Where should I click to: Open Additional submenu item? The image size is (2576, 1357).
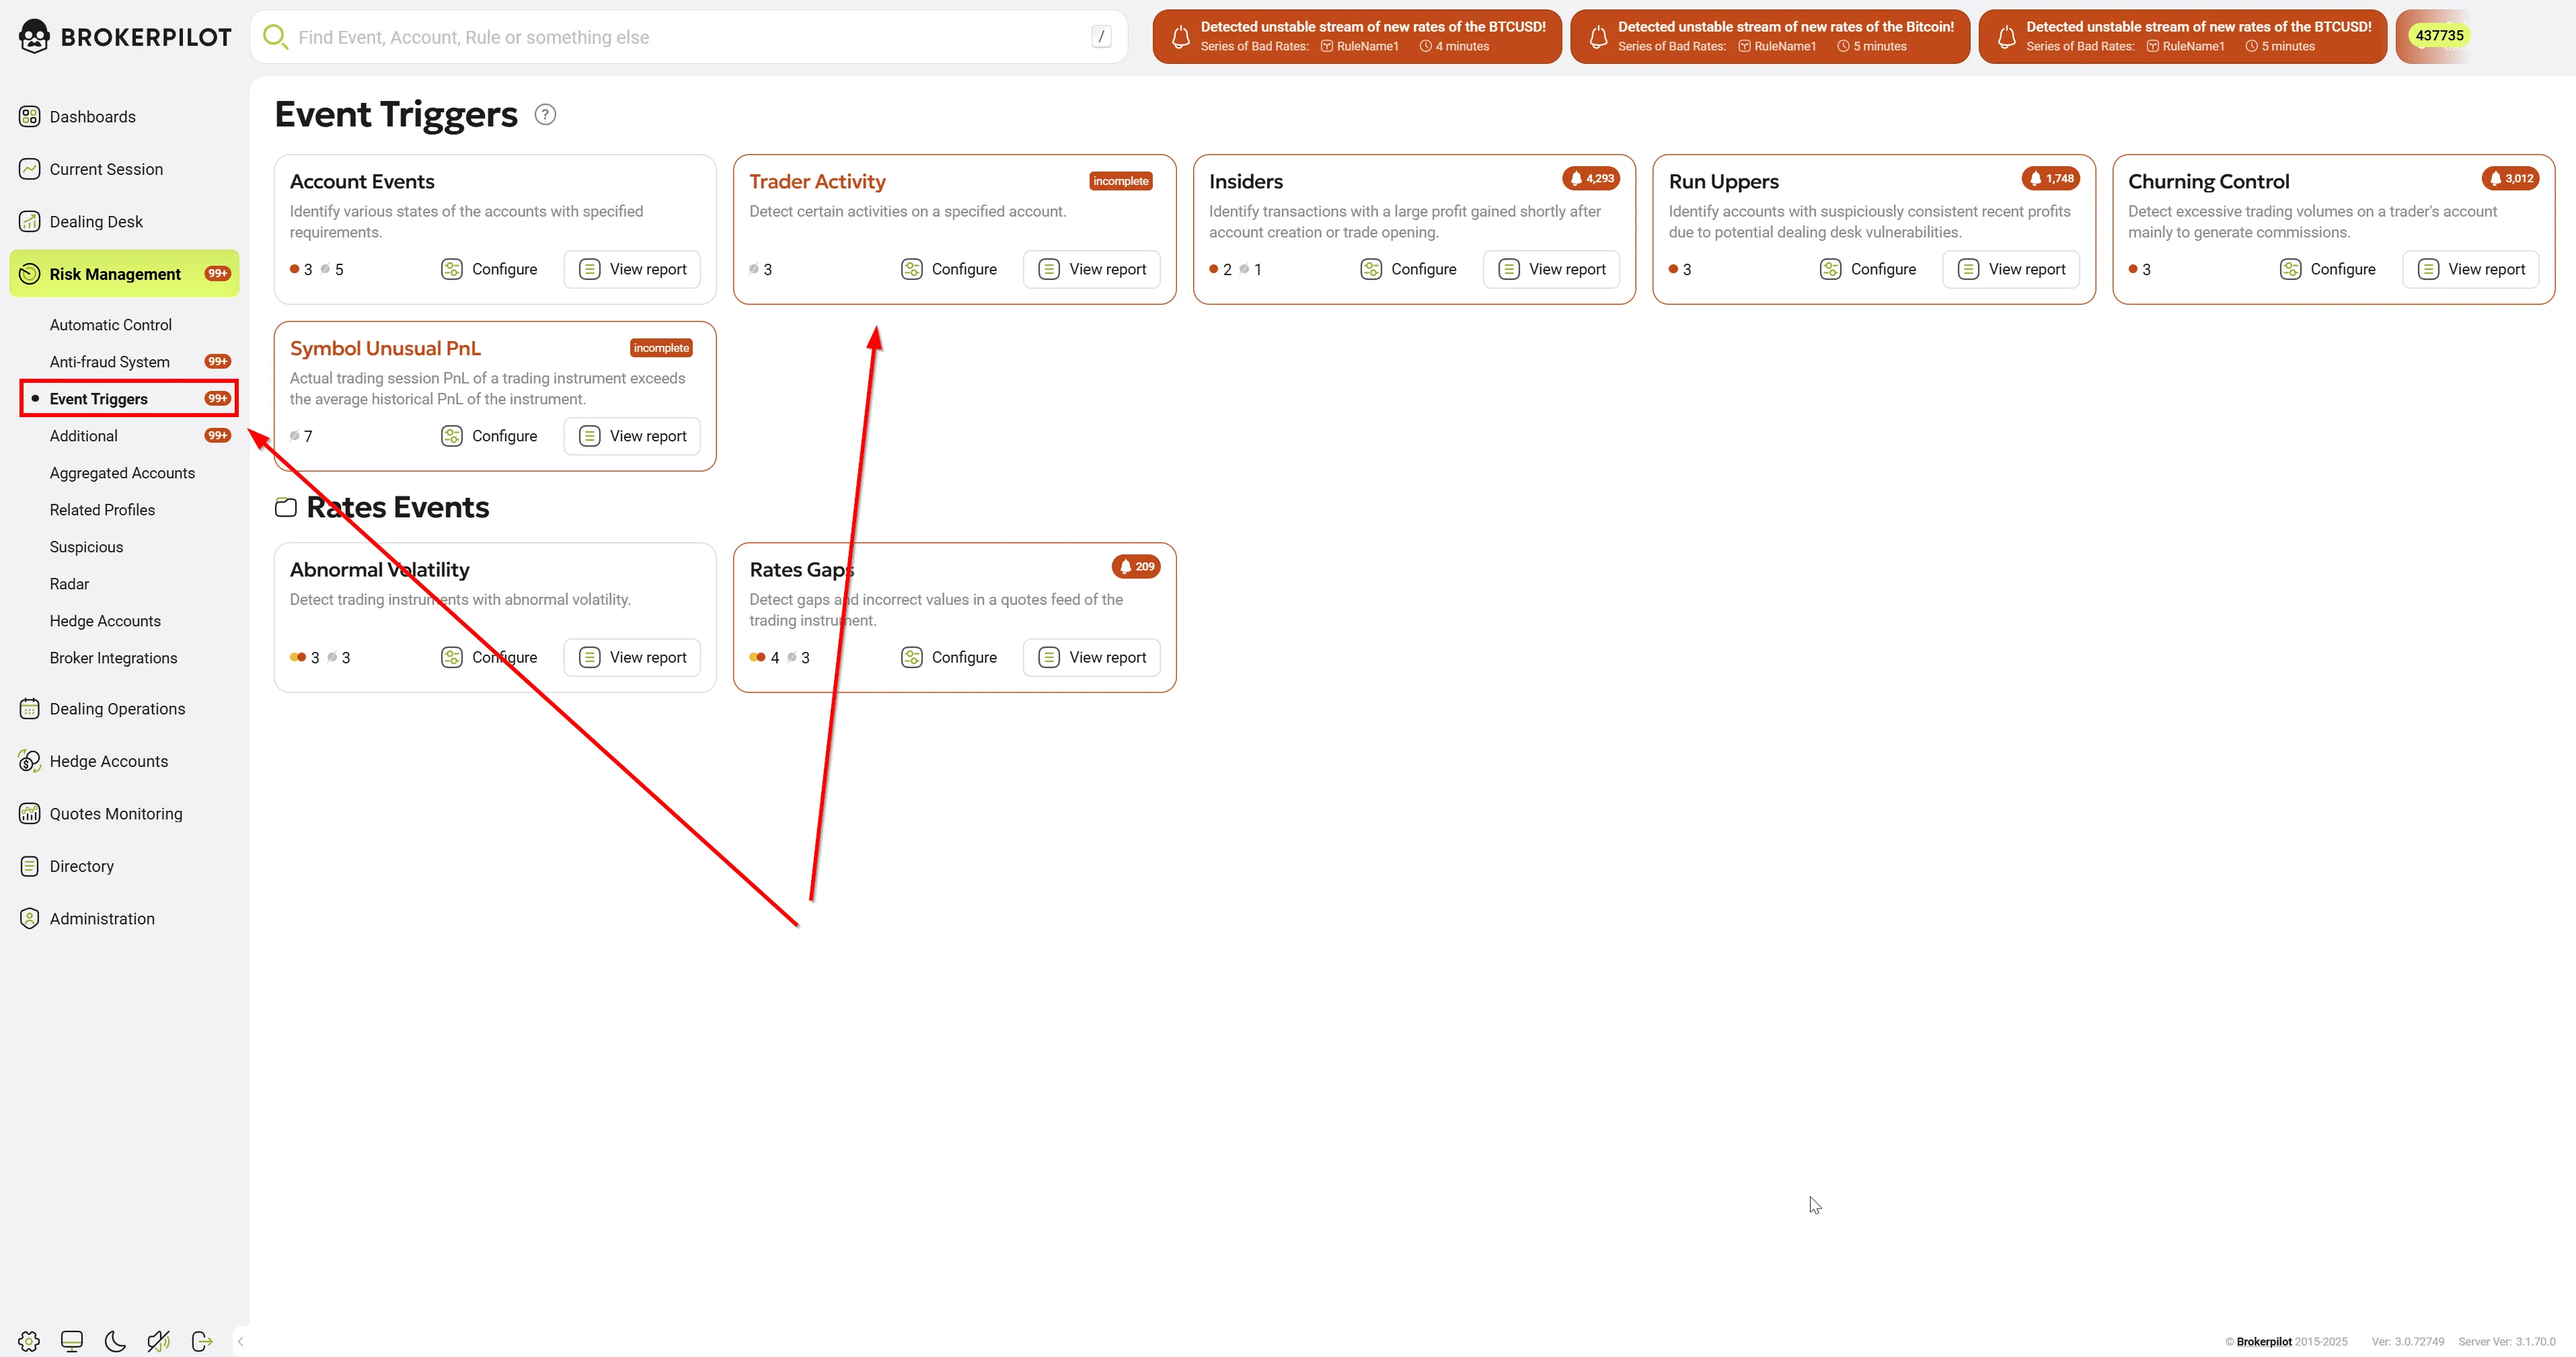click(x=84, y=436)
